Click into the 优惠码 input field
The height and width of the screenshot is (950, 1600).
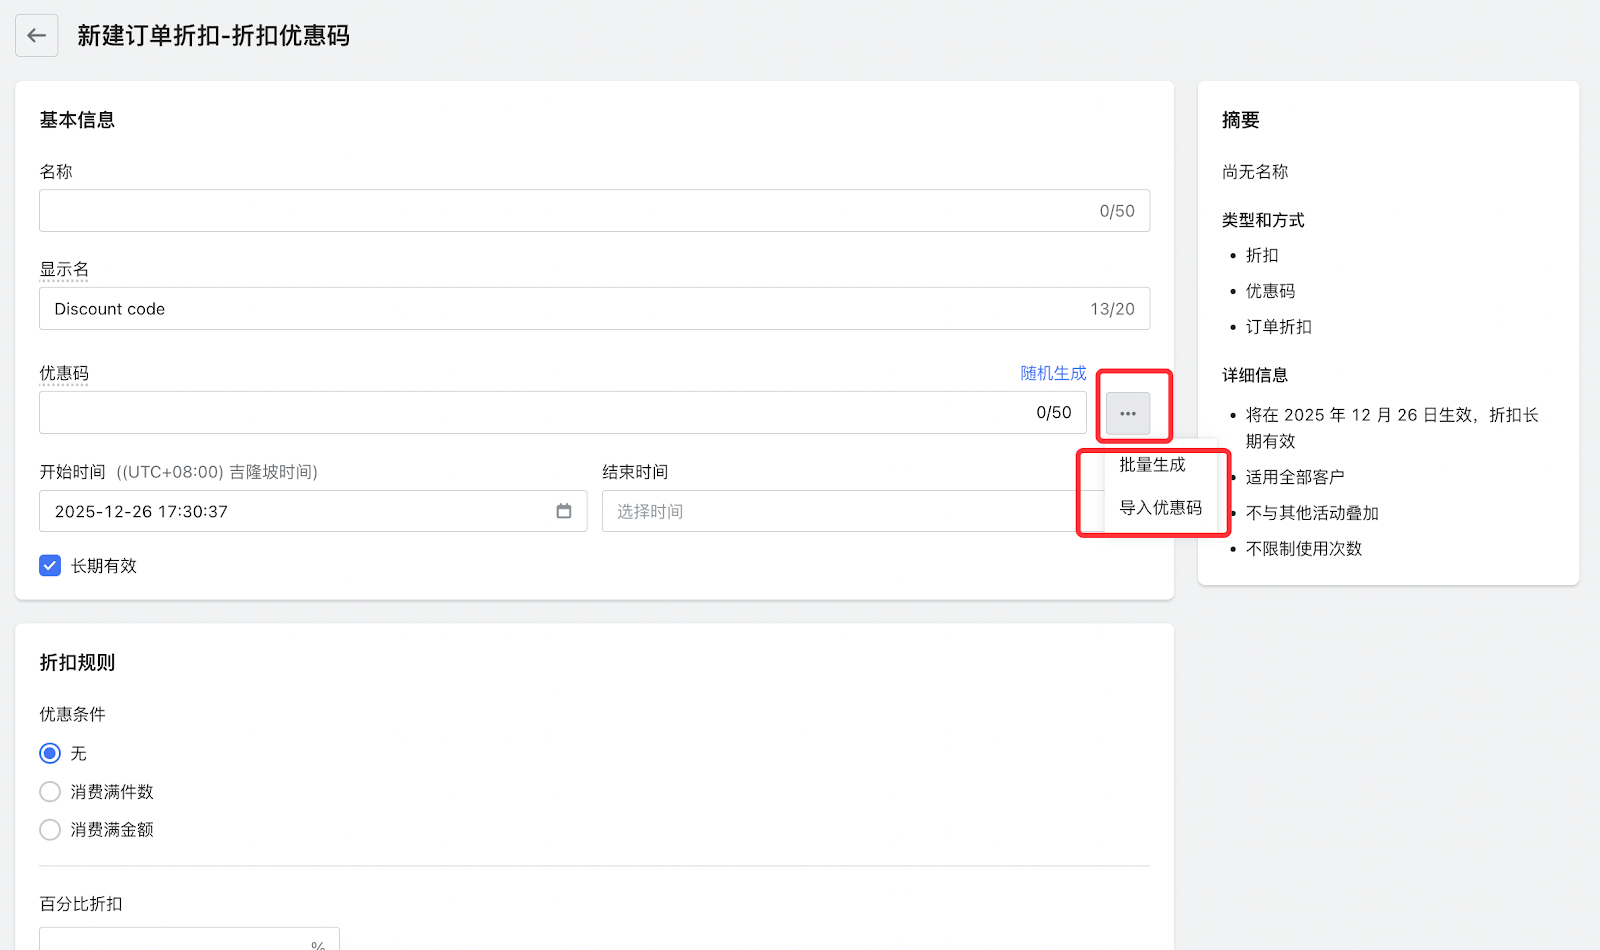point(530,413)
